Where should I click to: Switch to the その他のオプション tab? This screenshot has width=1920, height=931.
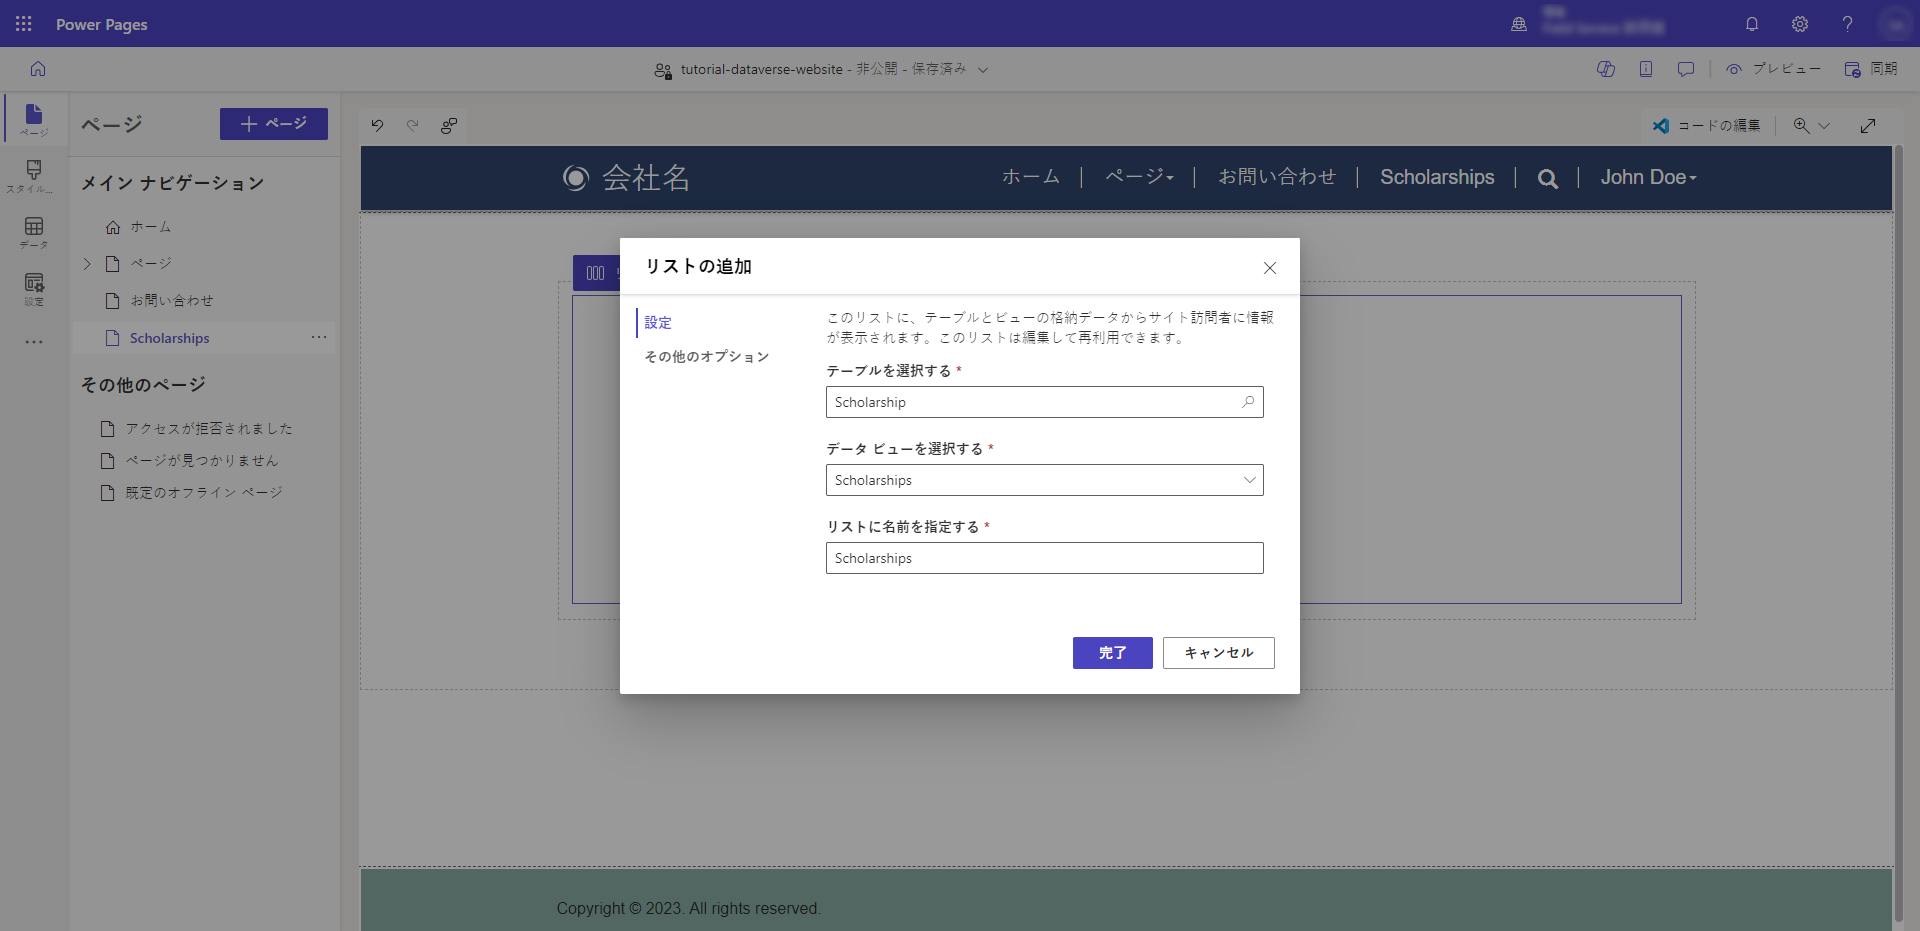click(707, 356)
